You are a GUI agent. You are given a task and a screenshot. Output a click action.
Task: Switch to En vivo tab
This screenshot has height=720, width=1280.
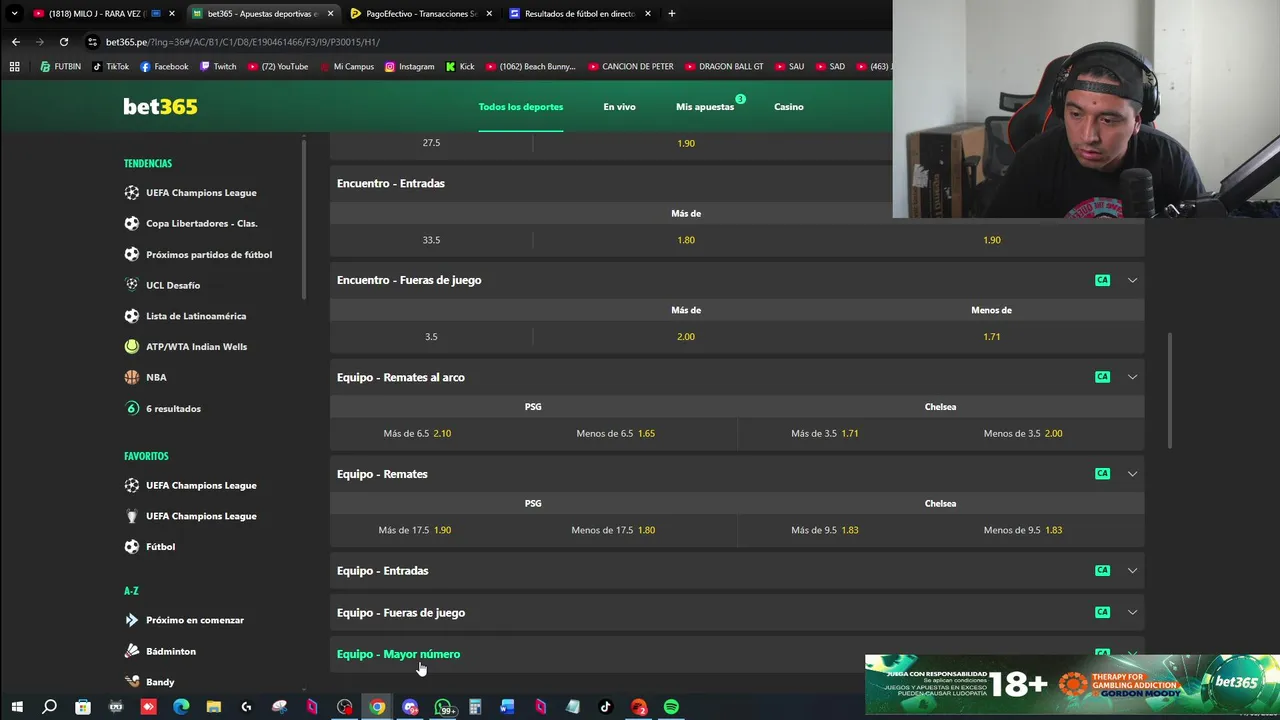tap(619, 107)
